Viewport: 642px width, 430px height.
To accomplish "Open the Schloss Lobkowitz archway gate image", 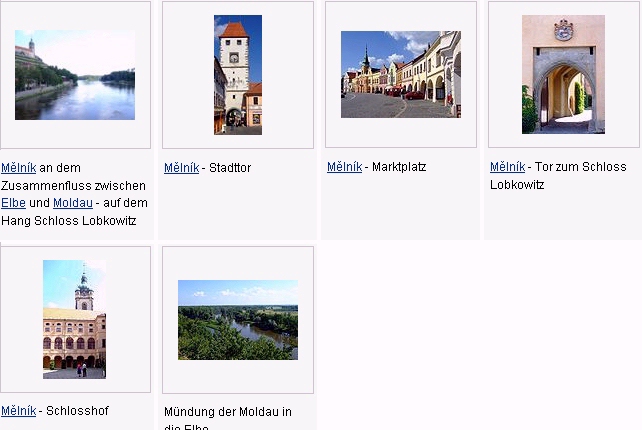I will point(563,75).
